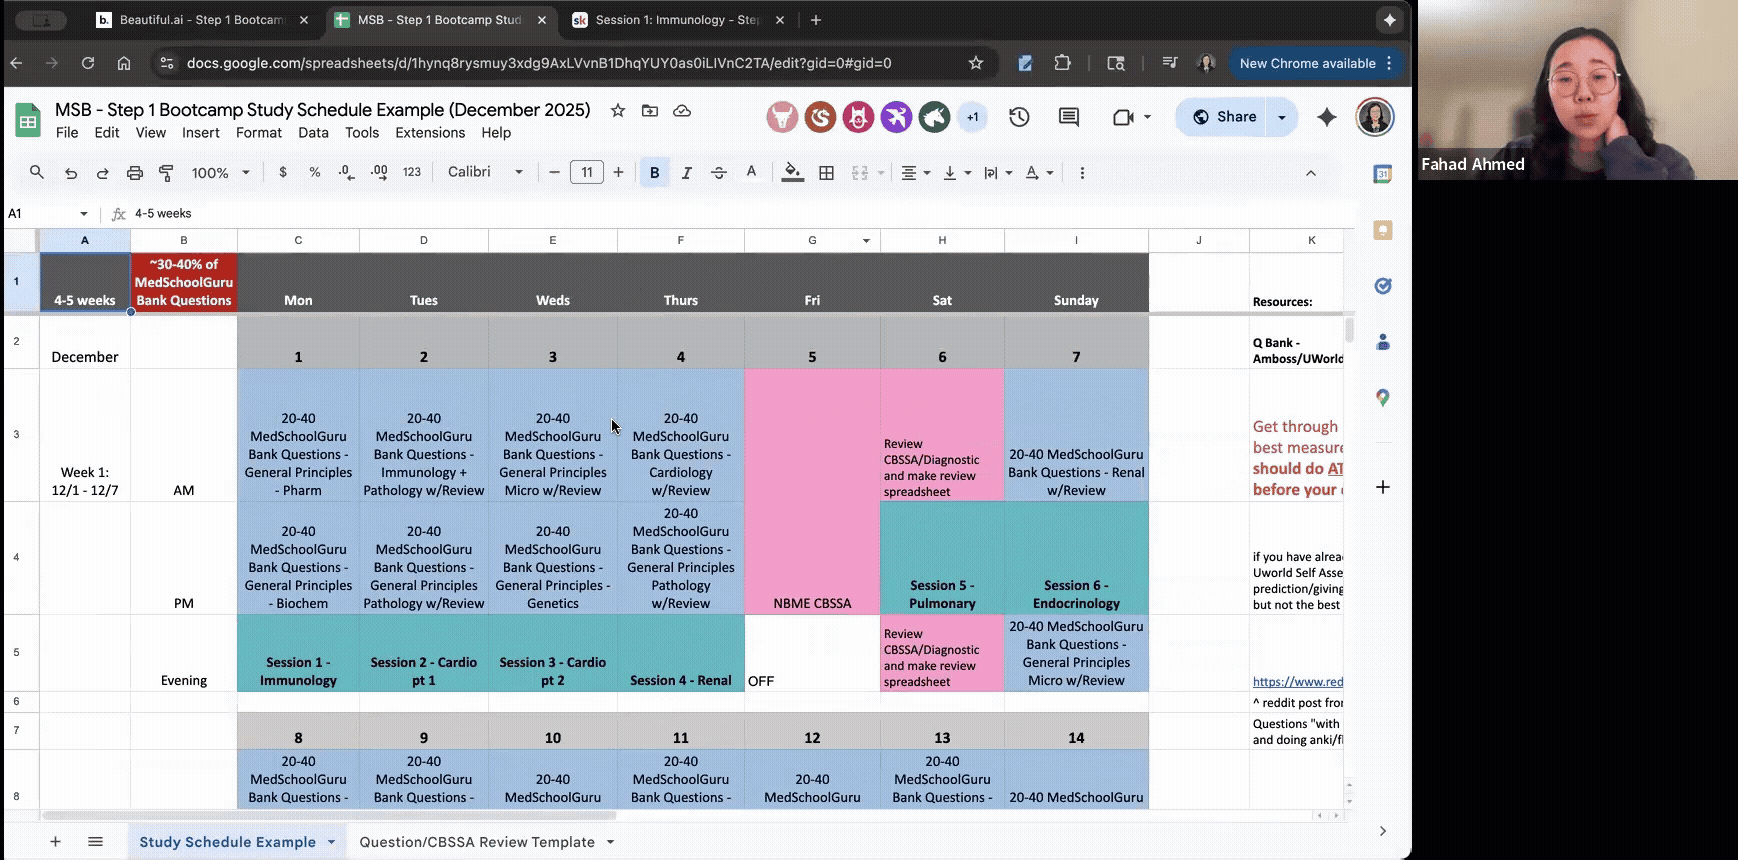Open version history clock icon

coord(1019,117)
